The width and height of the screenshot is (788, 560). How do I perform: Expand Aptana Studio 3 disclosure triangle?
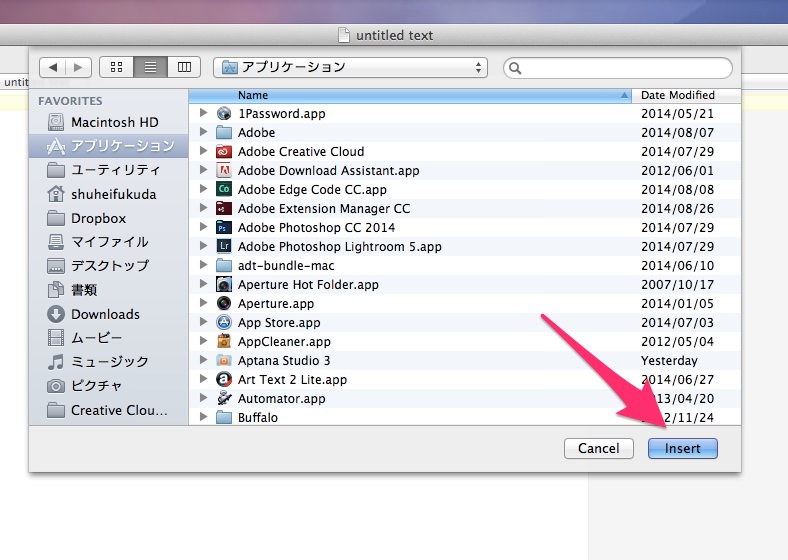203,359
